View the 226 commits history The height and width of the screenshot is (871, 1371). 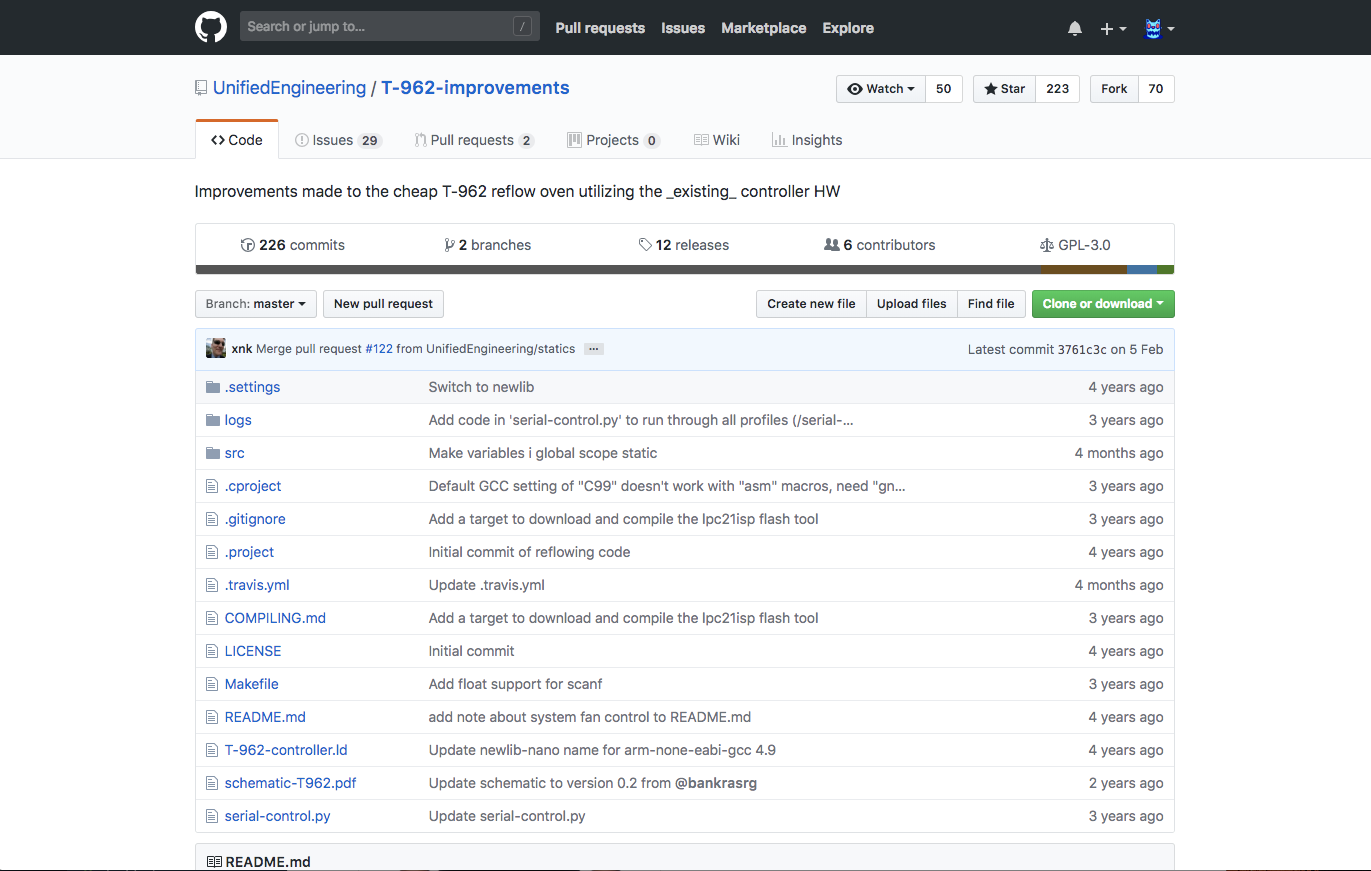(293, 245)
